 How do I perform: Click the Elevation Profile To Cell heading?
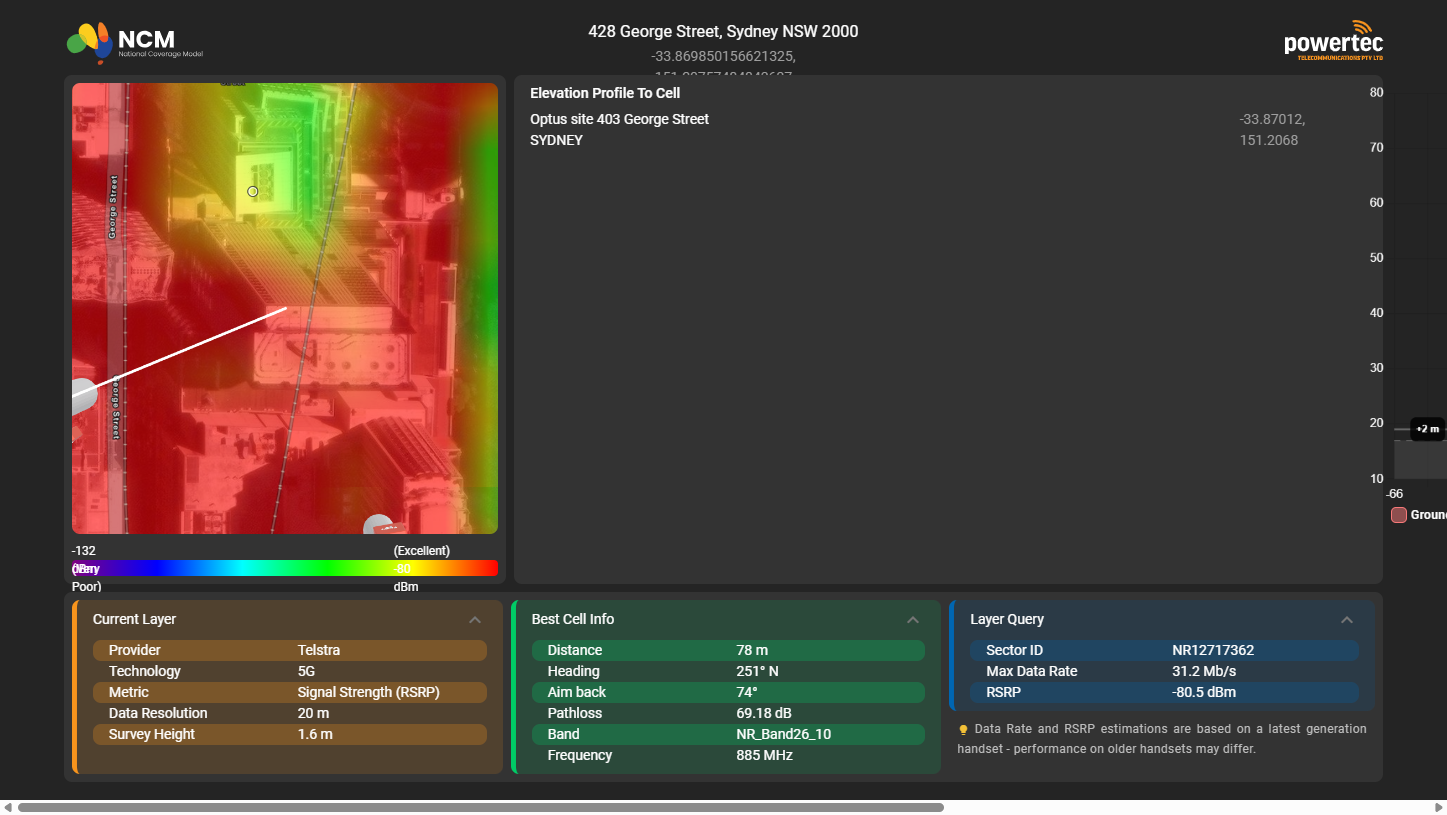click(605, 93)
